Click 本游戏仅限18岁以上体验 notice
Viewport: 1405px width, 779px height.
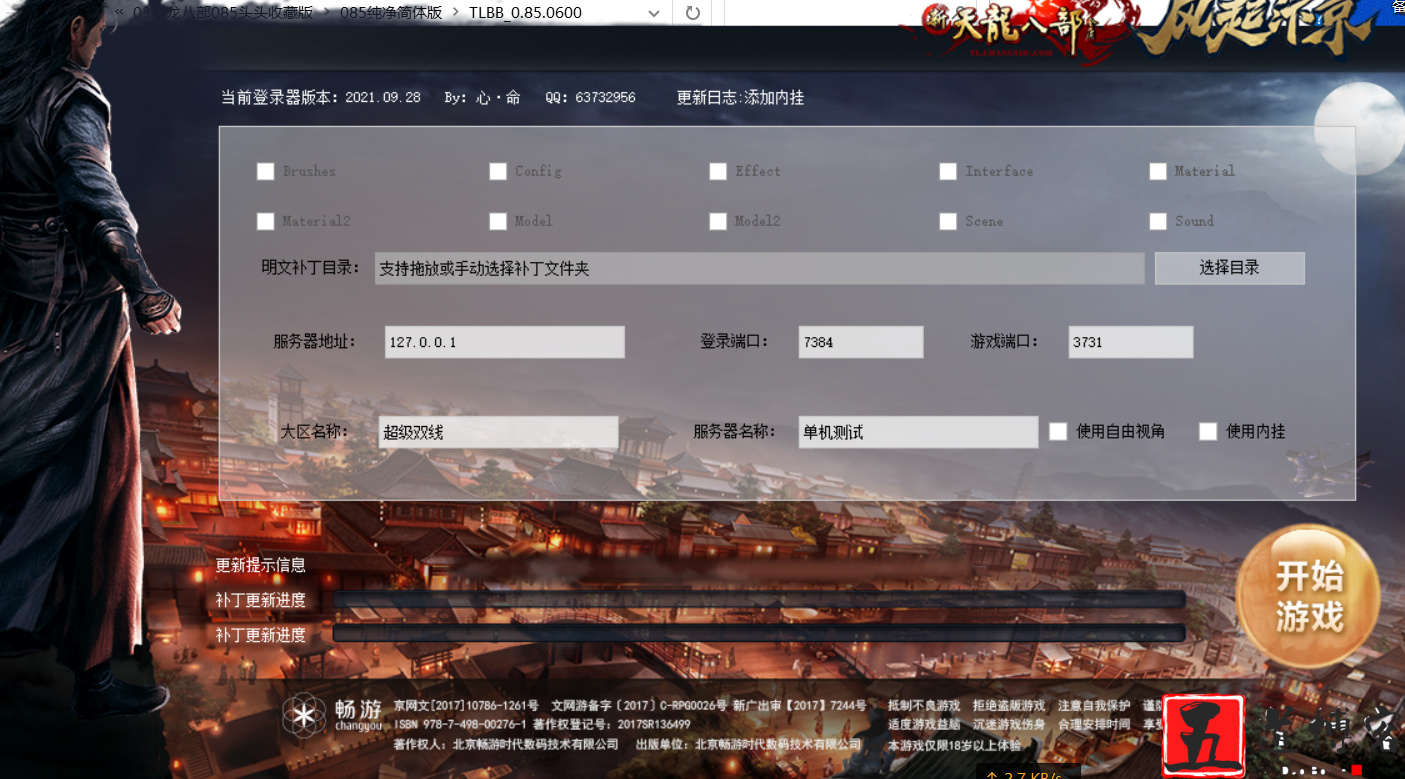click(954, 745)
